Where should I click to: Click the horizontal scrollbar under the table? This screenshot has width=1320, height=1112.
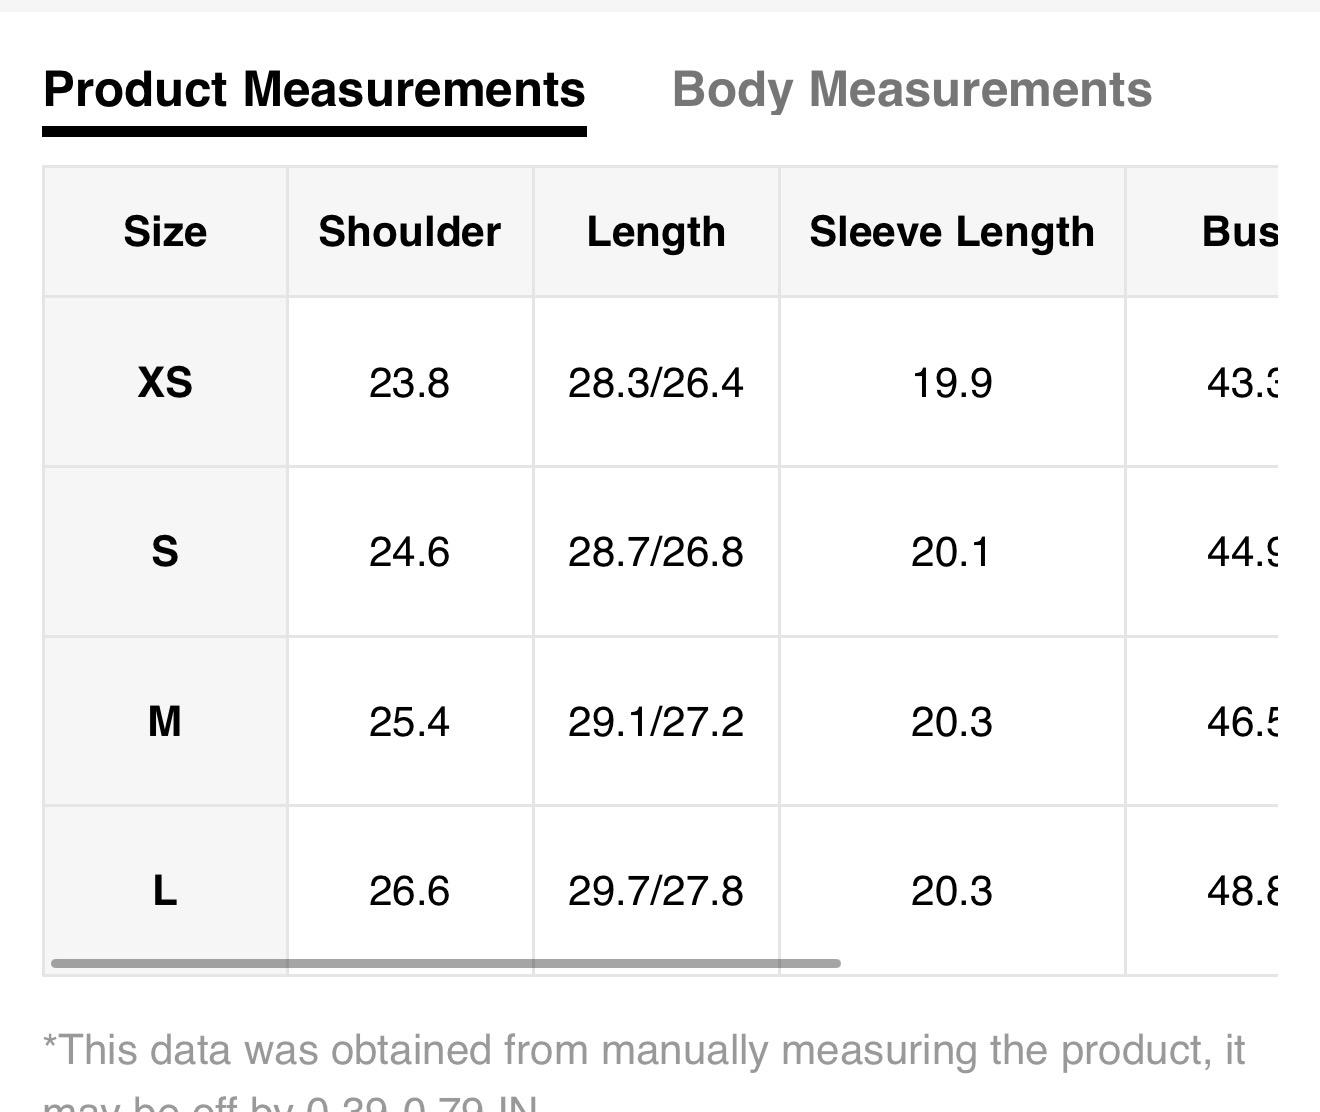pos(445,963)
